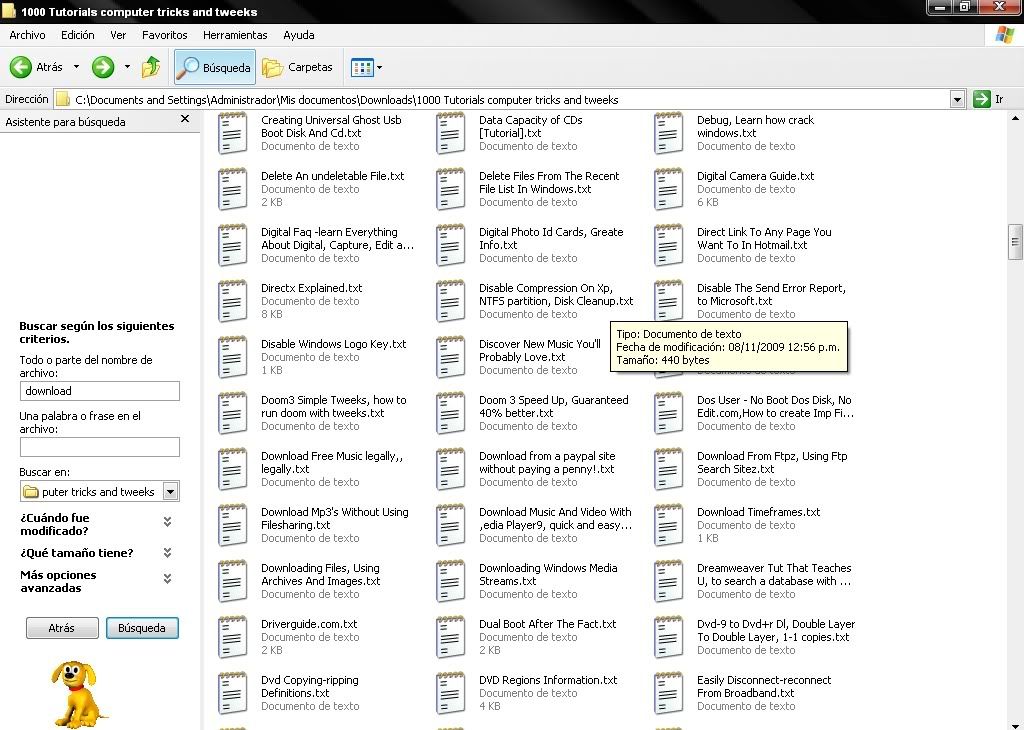Expand the ¿Qué tamaño tiene? section

click(167, 553)
